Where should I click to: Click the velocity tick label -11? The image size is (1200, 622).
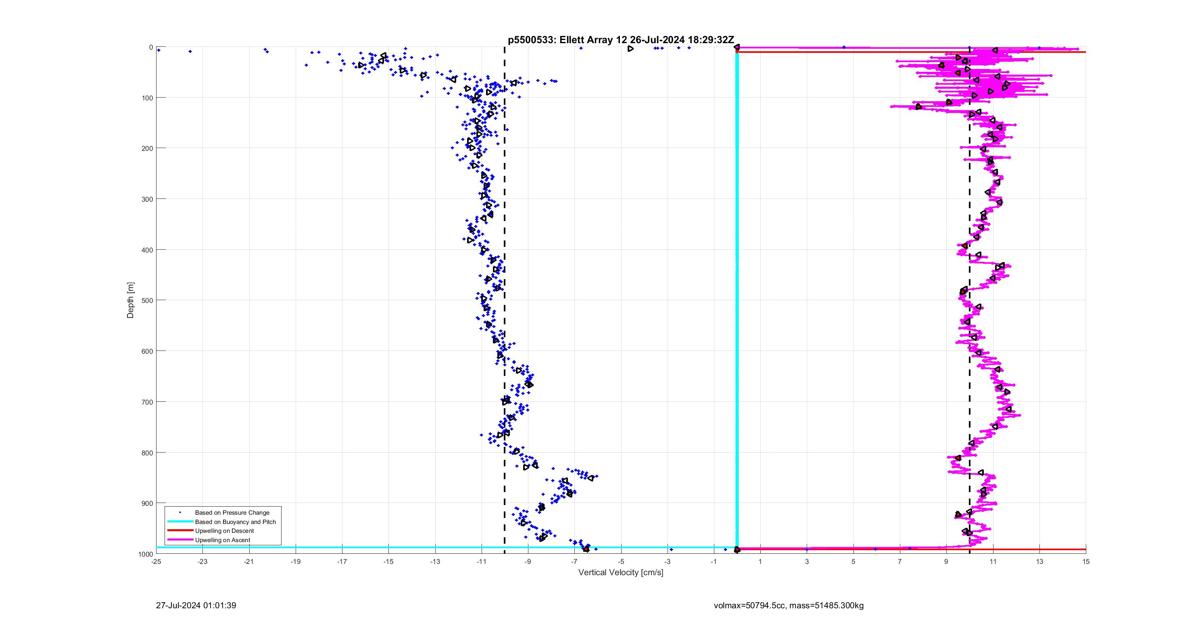coord(481,562)
